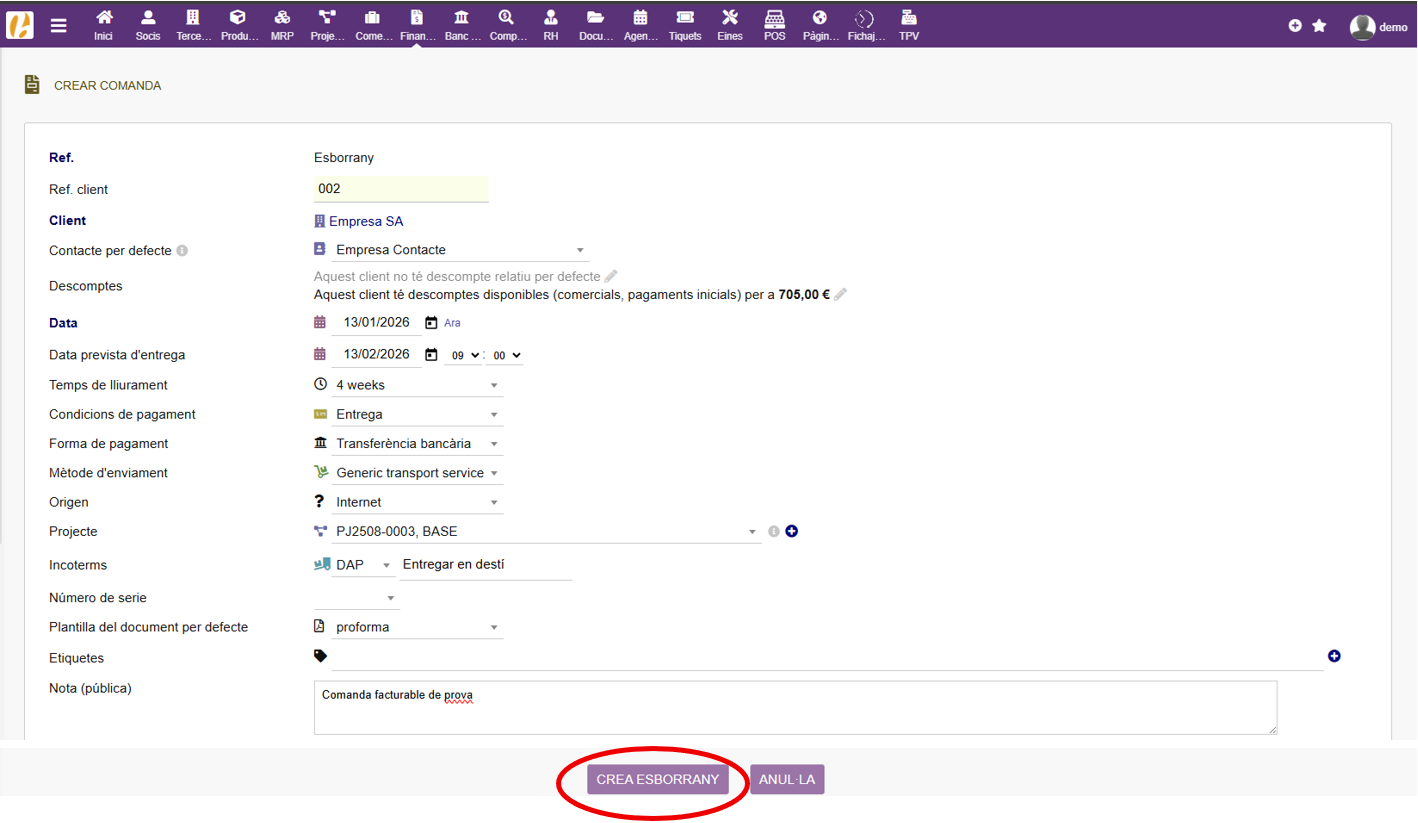Open the Eines tools icon
1418x823 pixels.
(730, 25)
